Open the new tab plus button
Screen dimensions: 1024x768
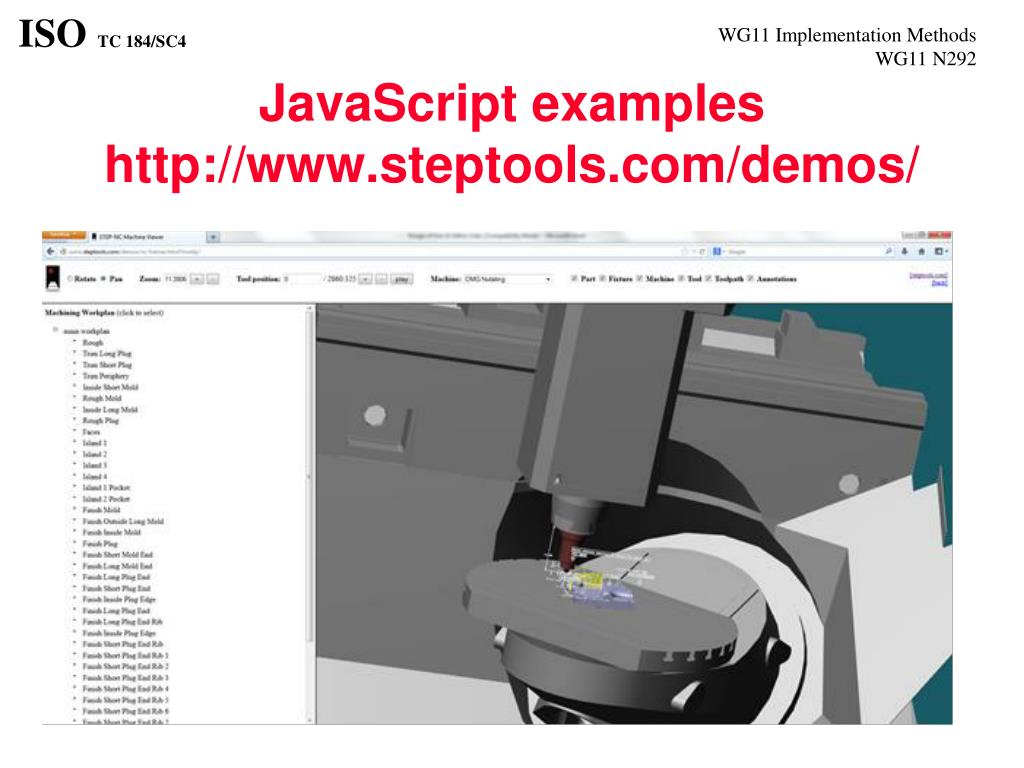(x=213, y=237)
